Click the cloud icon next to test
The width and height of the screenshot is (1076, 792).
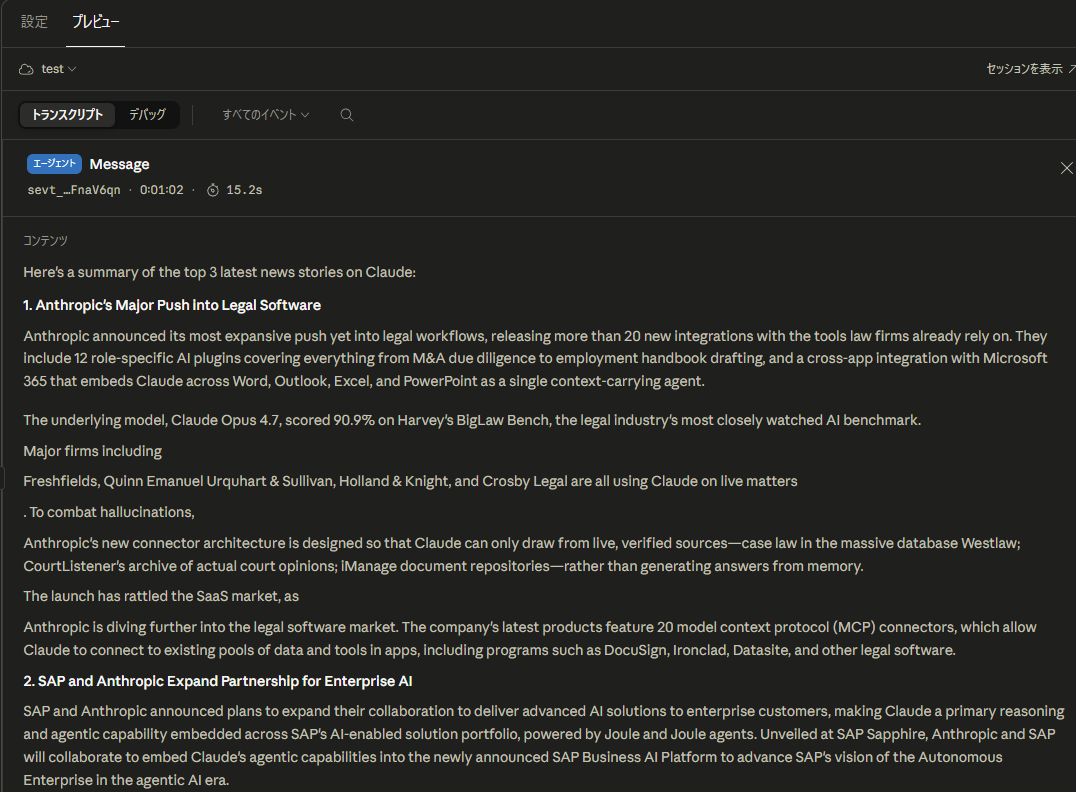(x=26, y=69)
